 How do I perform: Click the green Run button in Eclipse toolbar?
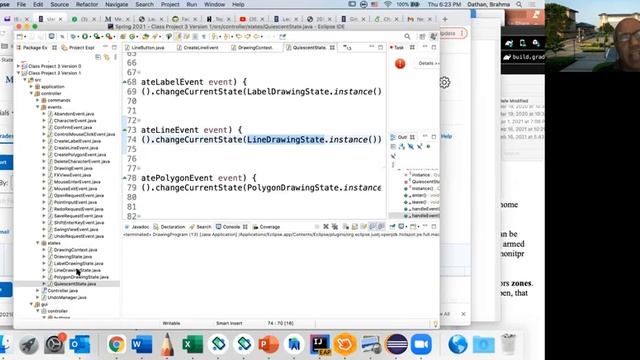pos(85,36)
